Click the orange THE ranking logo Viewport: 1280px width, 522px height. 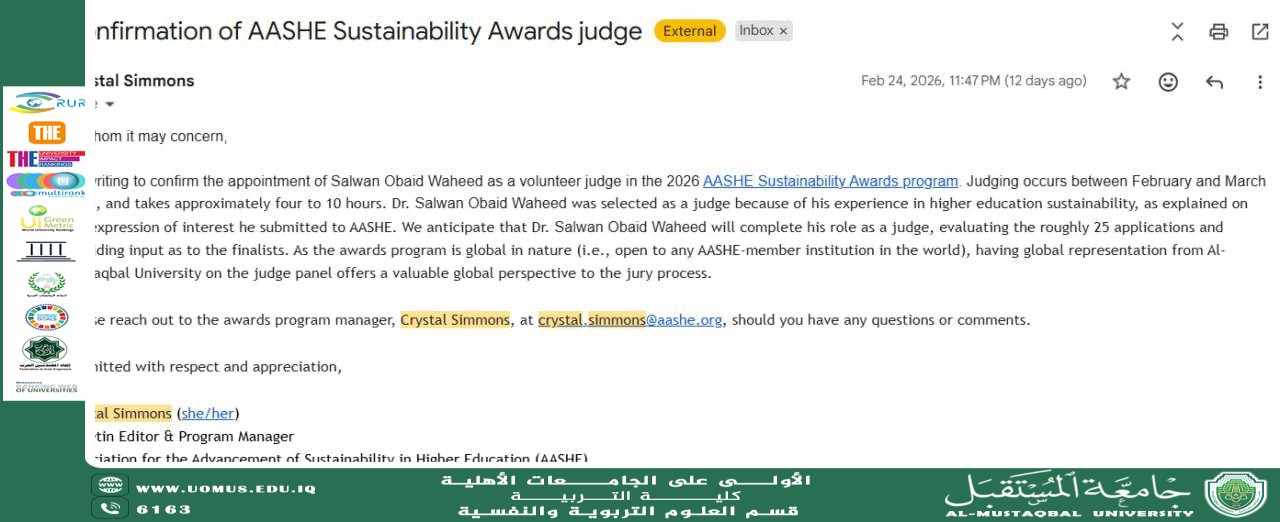[46, 132]
